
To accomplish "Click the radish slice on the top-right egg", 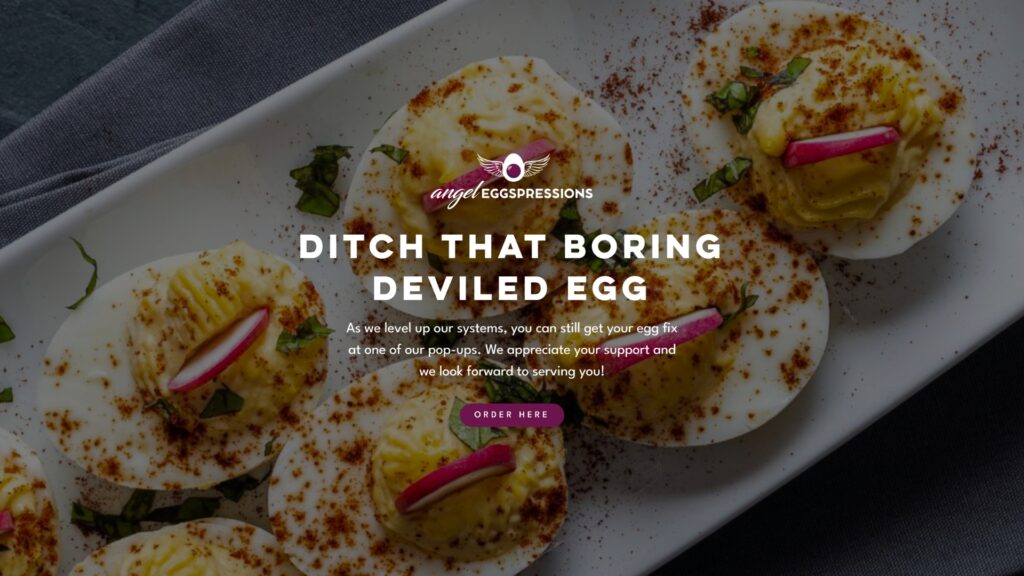I will click(x=841, y=146).
